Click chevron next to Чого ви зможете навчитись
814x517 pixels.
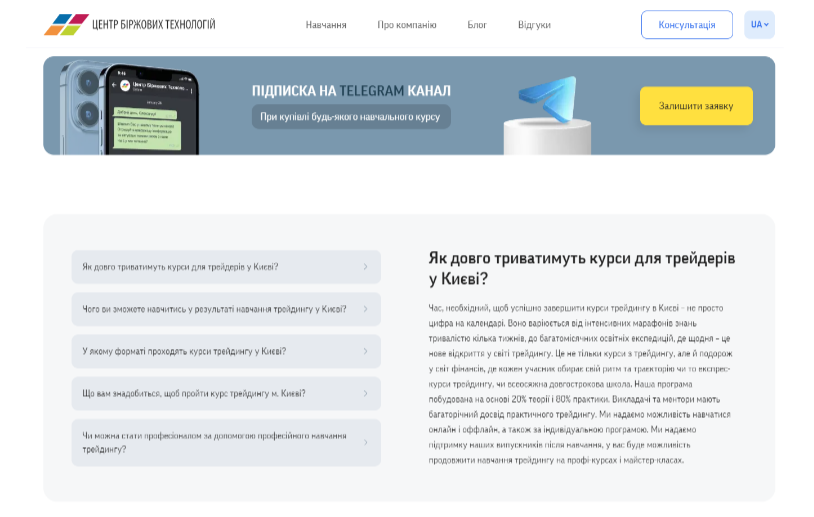pyautogui.click(x=365, y=309)
